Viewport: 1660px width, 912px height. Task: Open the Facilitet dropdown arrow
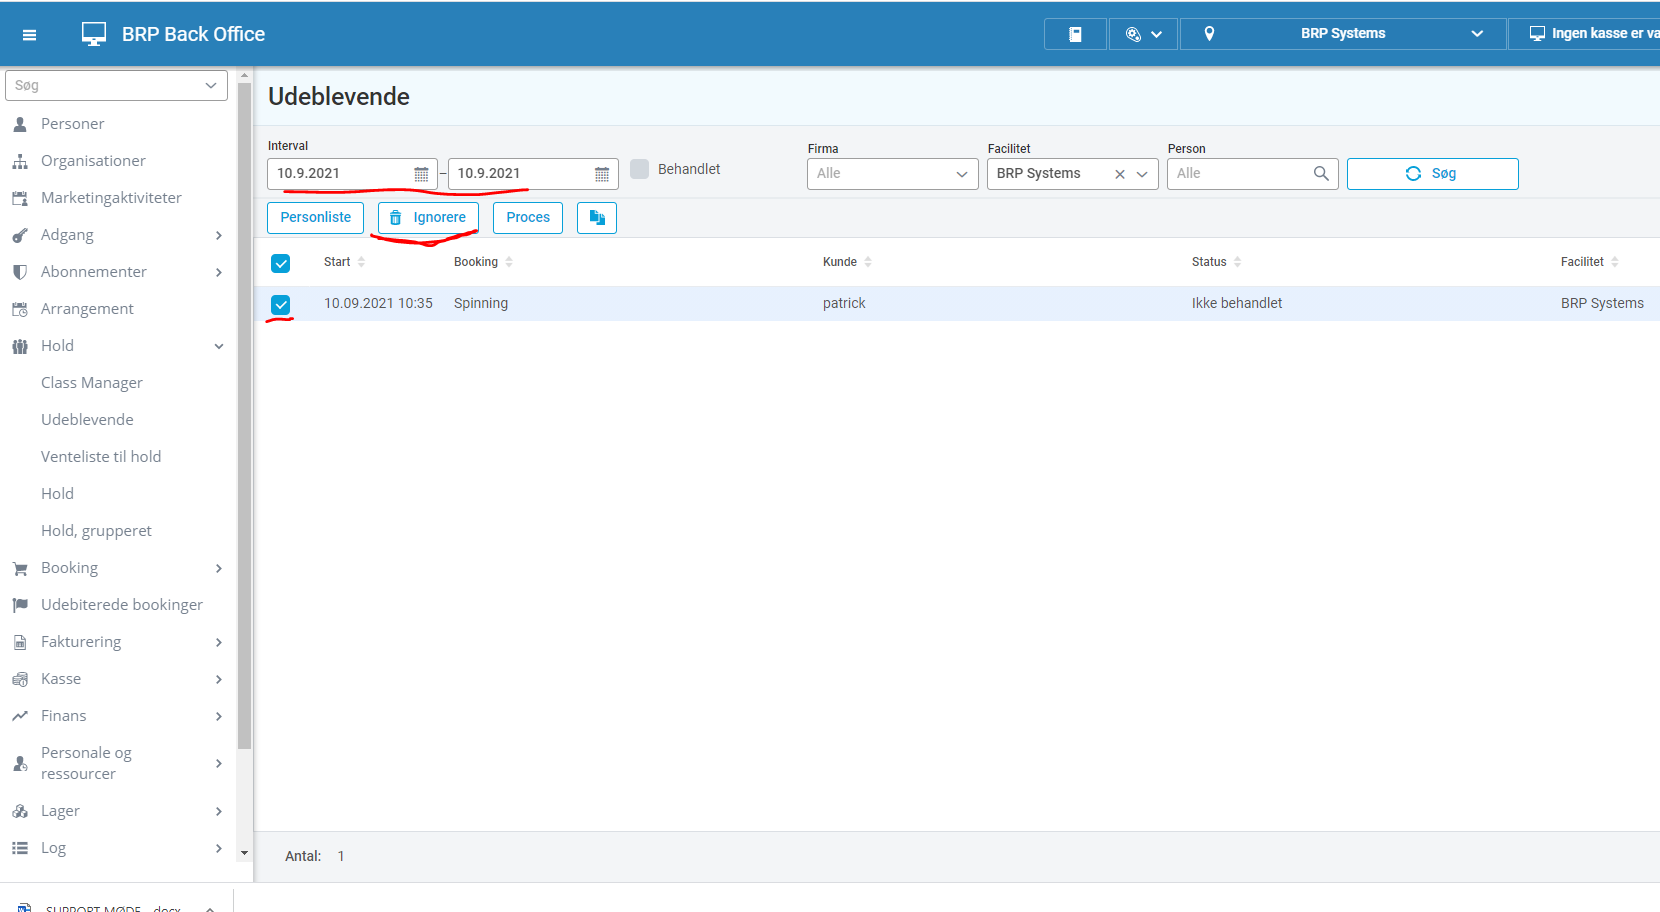[1142, 174]
